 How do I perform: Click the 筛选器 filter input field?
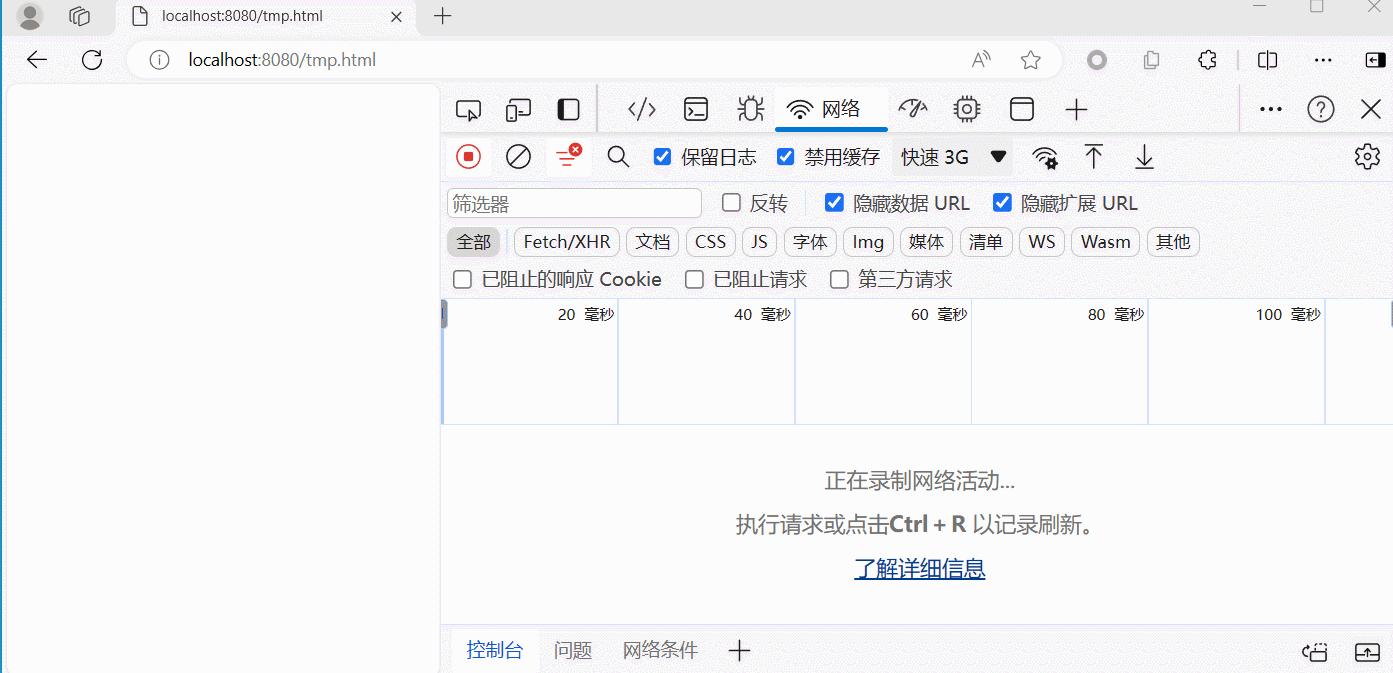573,203
